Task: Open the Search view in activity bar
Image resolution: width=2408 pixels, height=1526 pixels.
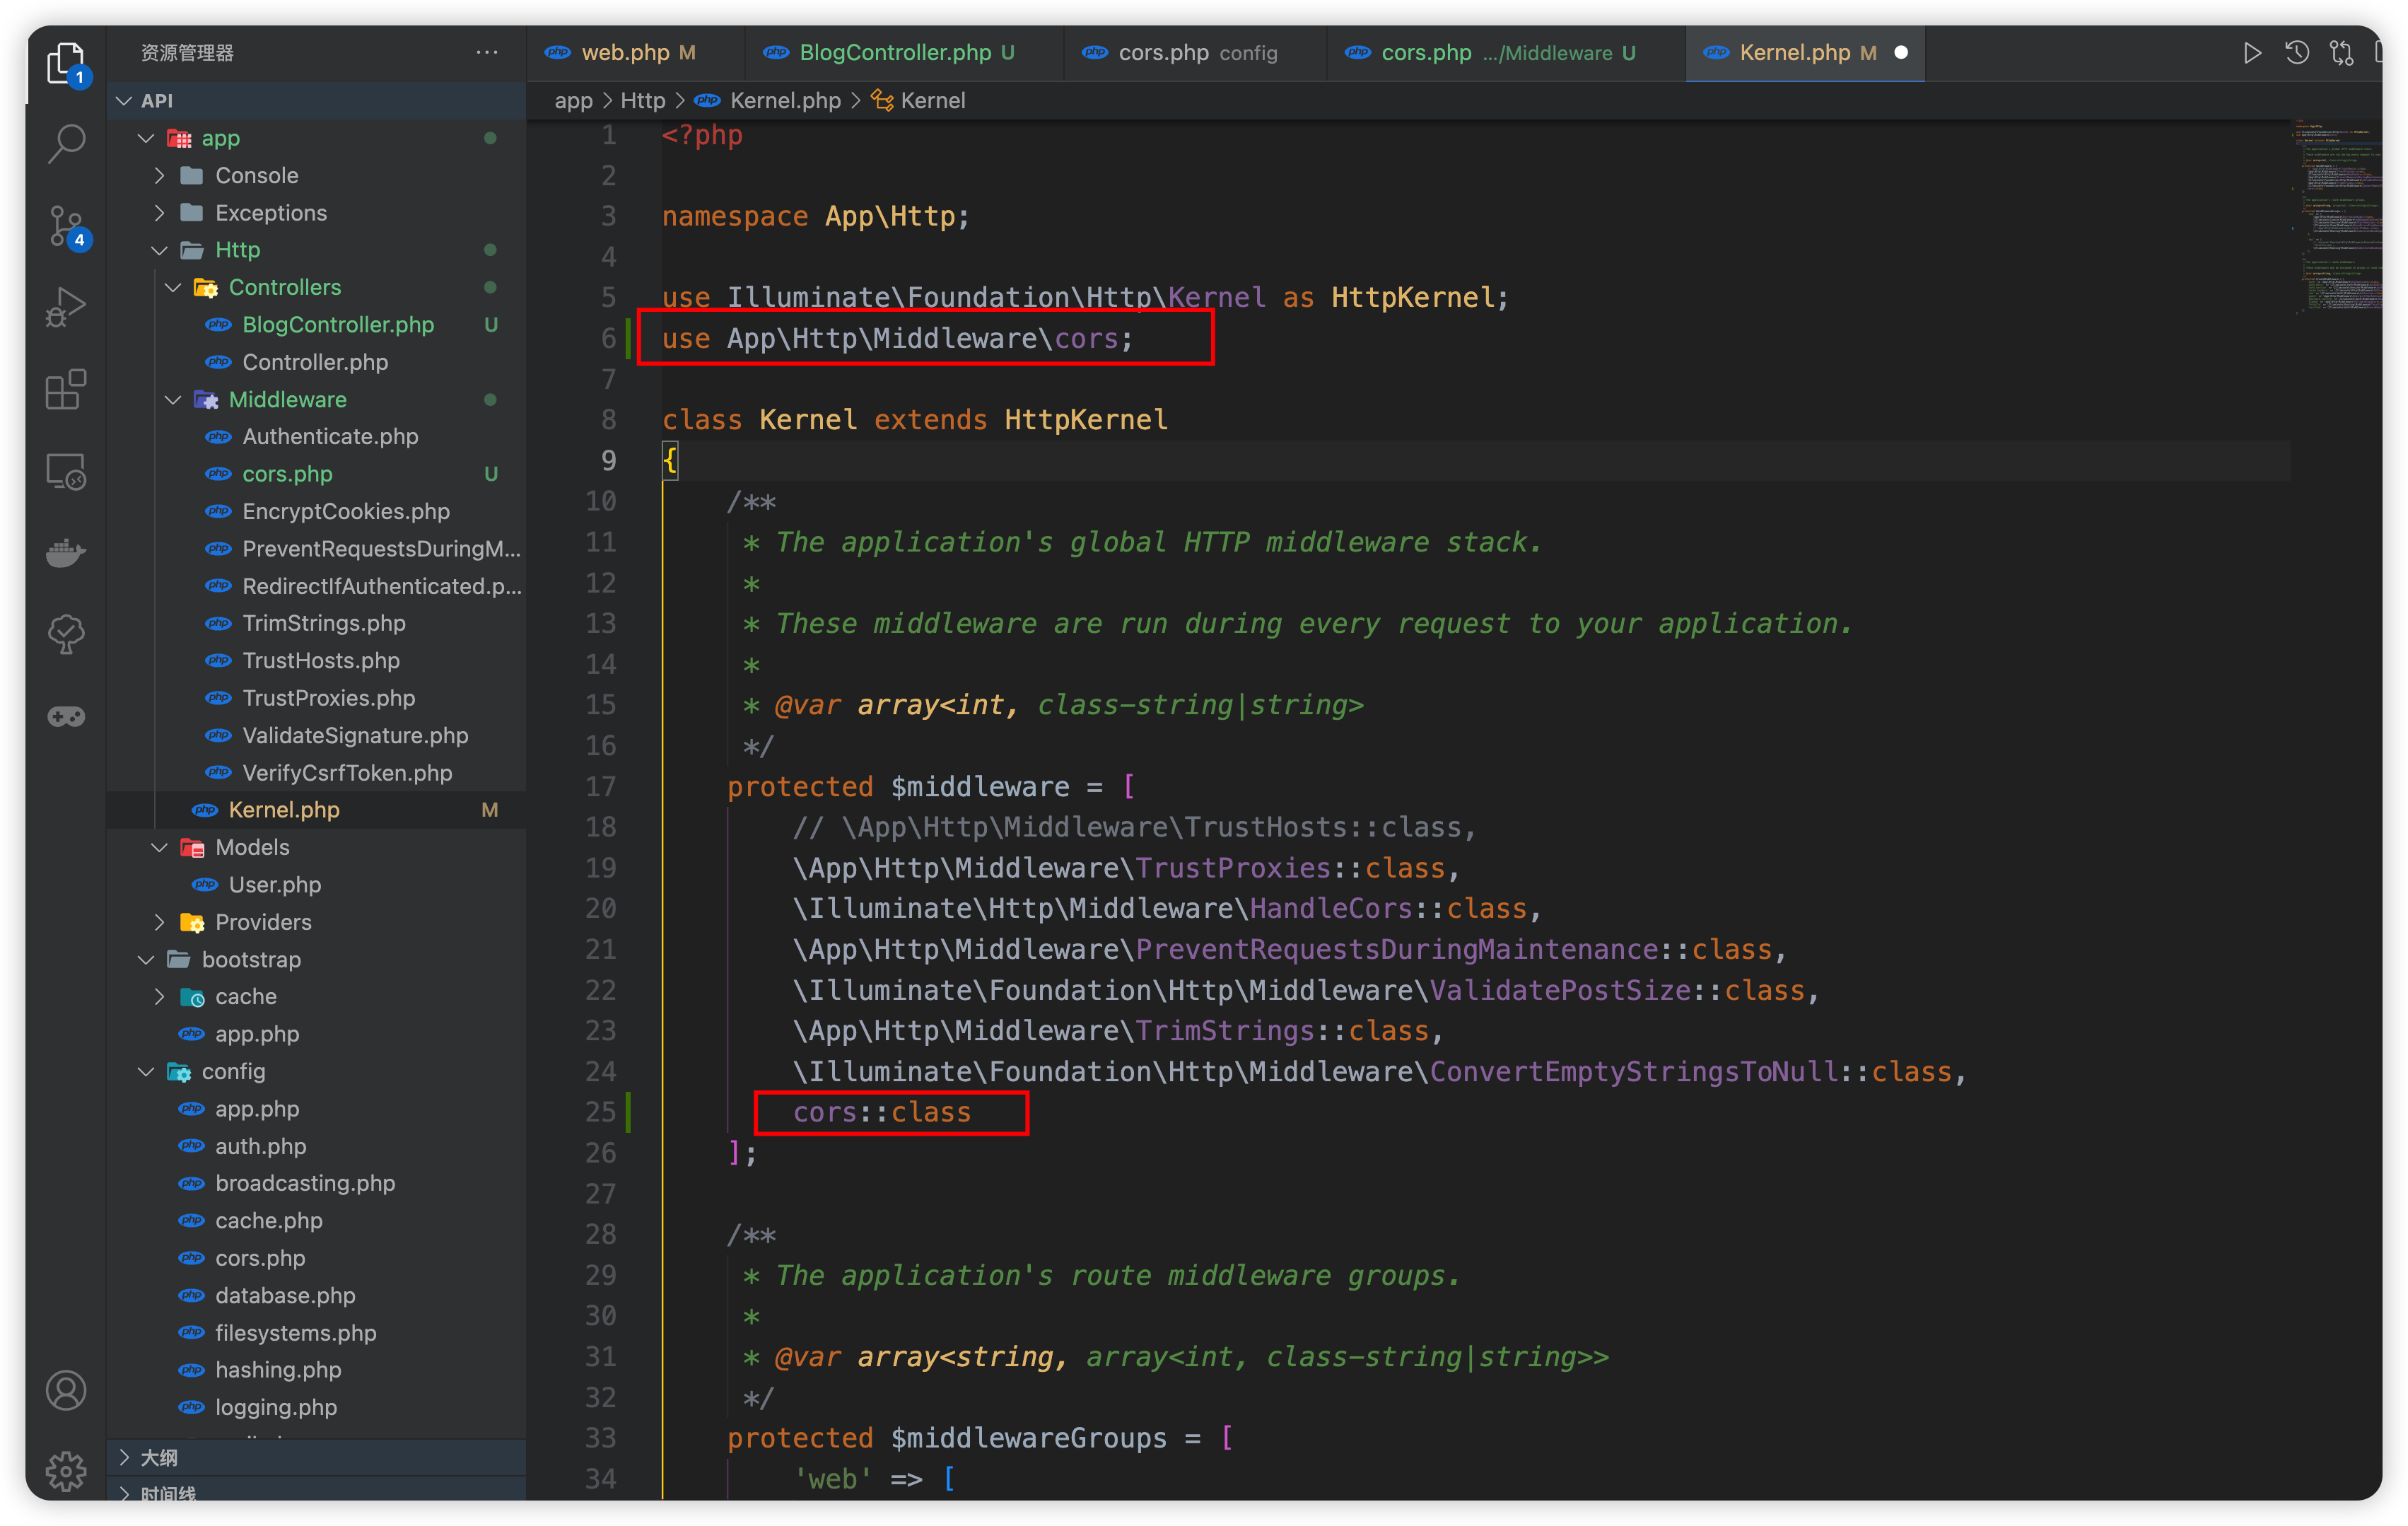Action: [66, 143]
